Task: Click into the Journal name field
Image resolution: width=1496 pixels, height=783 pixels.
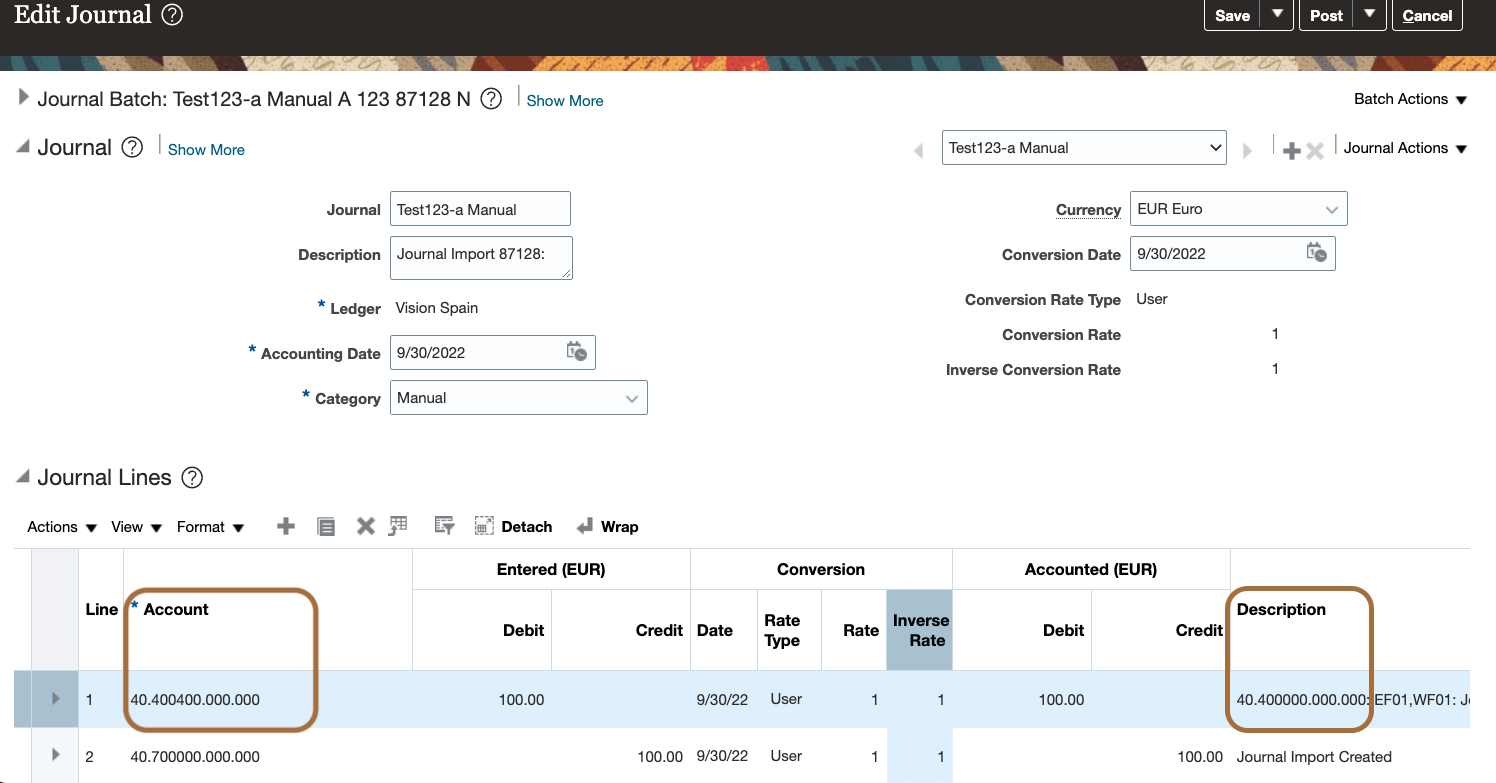Action: coord(480,210)
